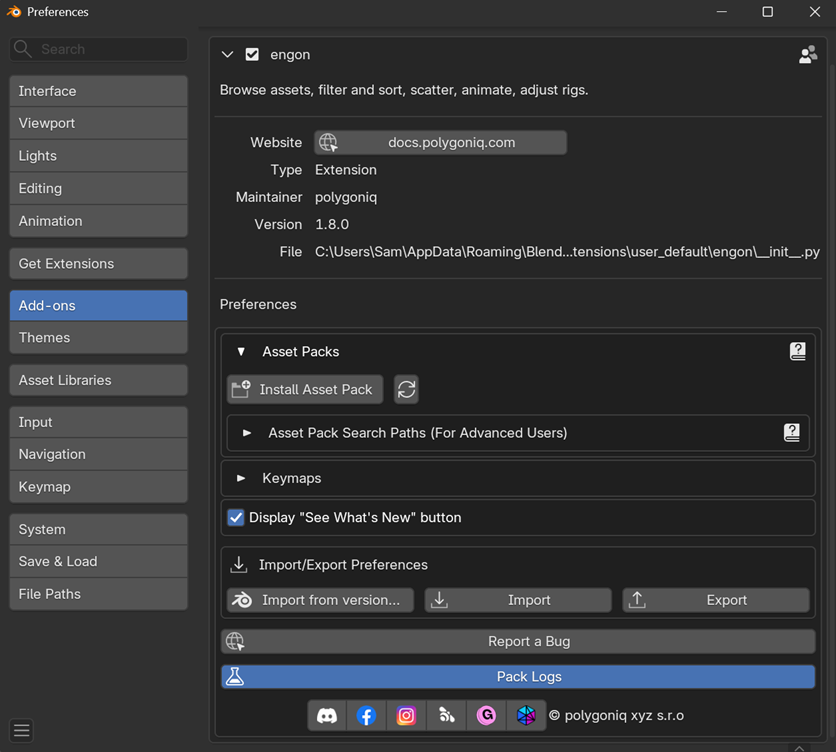Viewport: 836px width, 752px height.
Task: Open Navigation preferences
Action: pos(99,454)
